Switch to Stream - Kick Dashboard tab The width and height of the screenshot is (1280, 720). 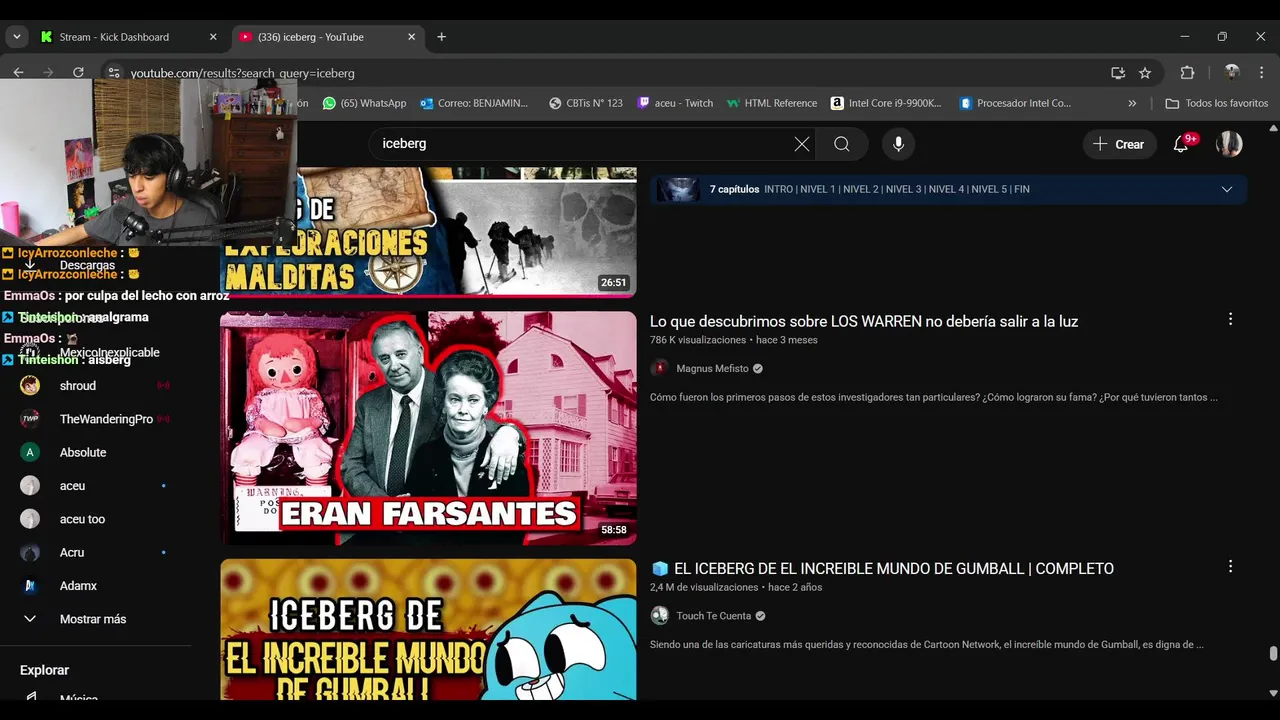129,37
